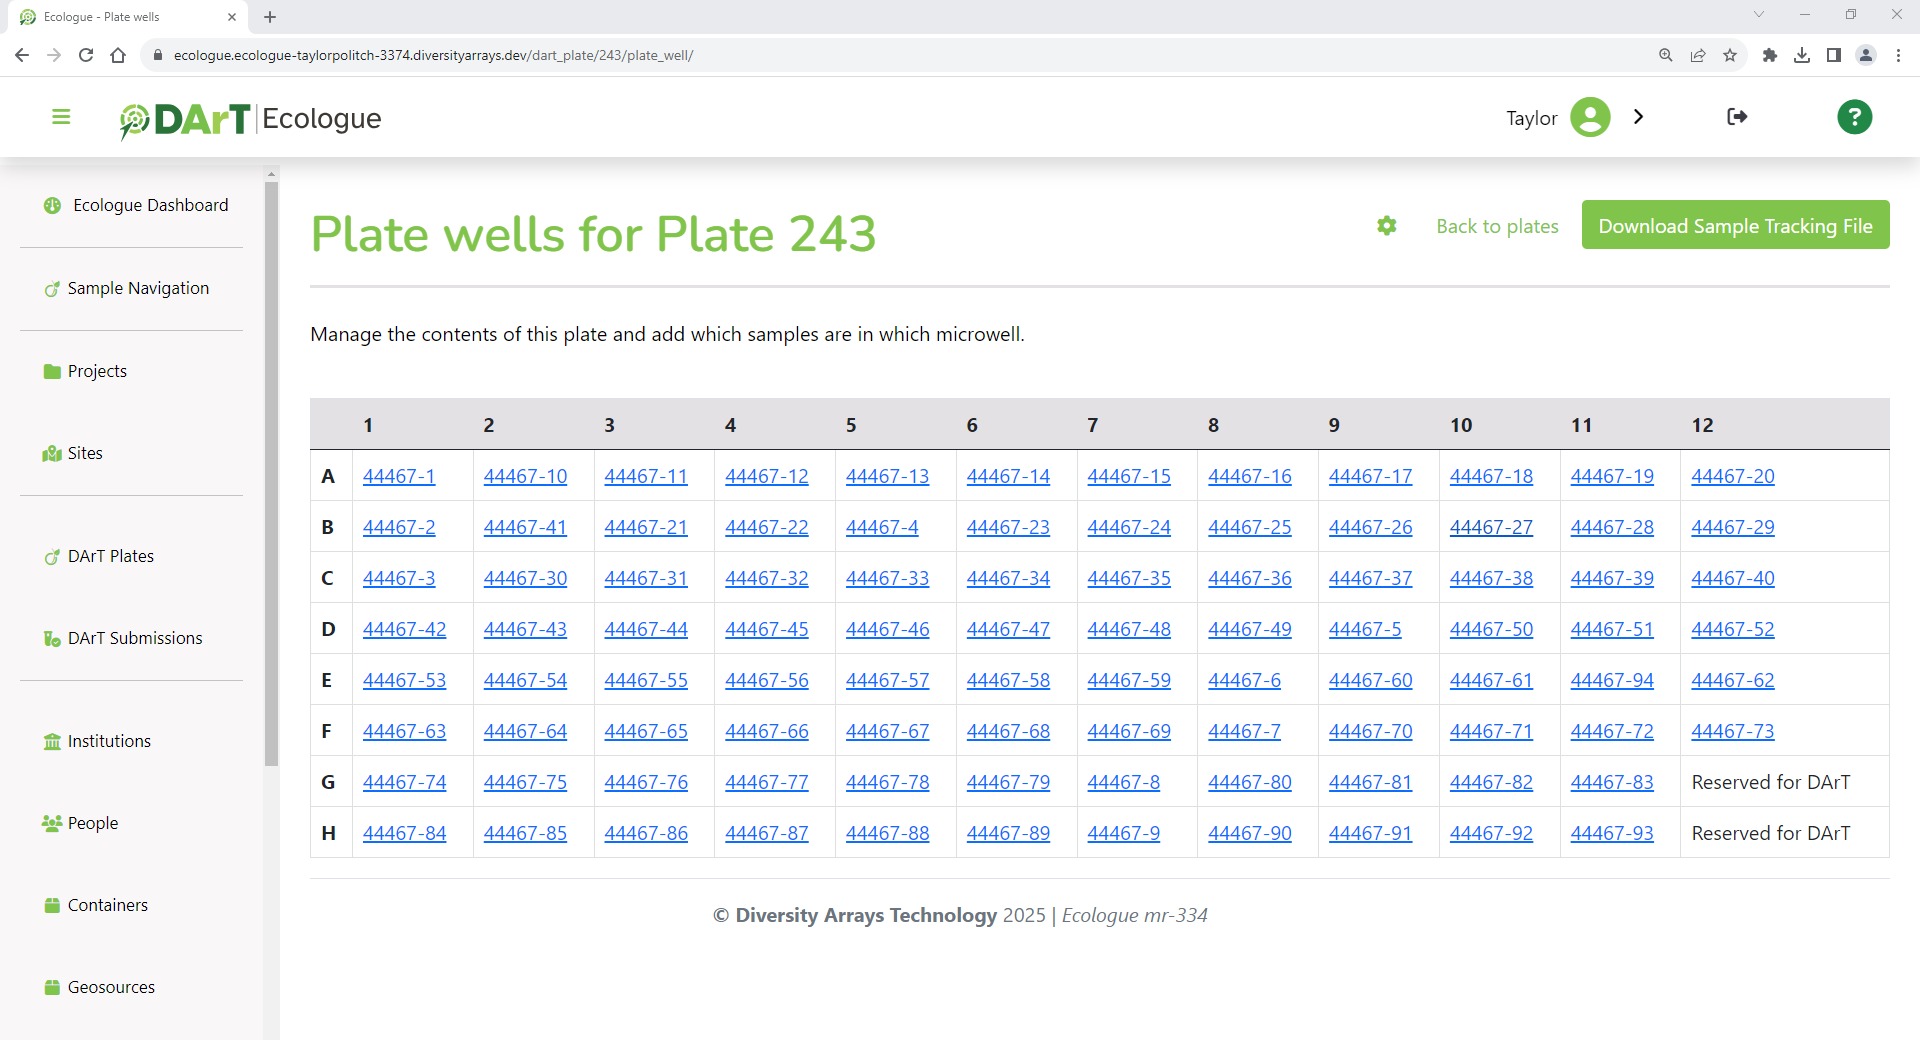
Task: Open the plate settings gear icon
Action: pyautogui.click(x=1386, y=226)
